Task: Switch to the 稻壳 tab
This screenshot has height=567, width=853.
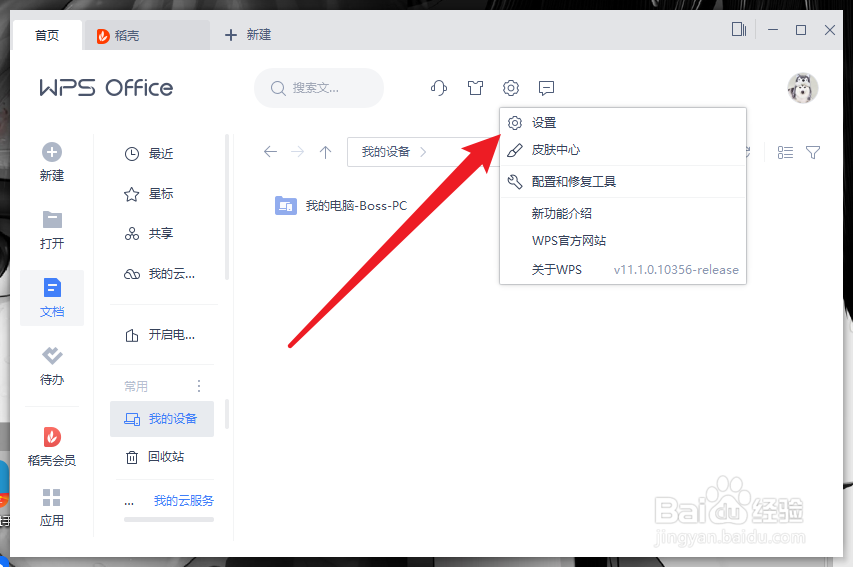Action: pyautogui.click(x=147, y=35)
